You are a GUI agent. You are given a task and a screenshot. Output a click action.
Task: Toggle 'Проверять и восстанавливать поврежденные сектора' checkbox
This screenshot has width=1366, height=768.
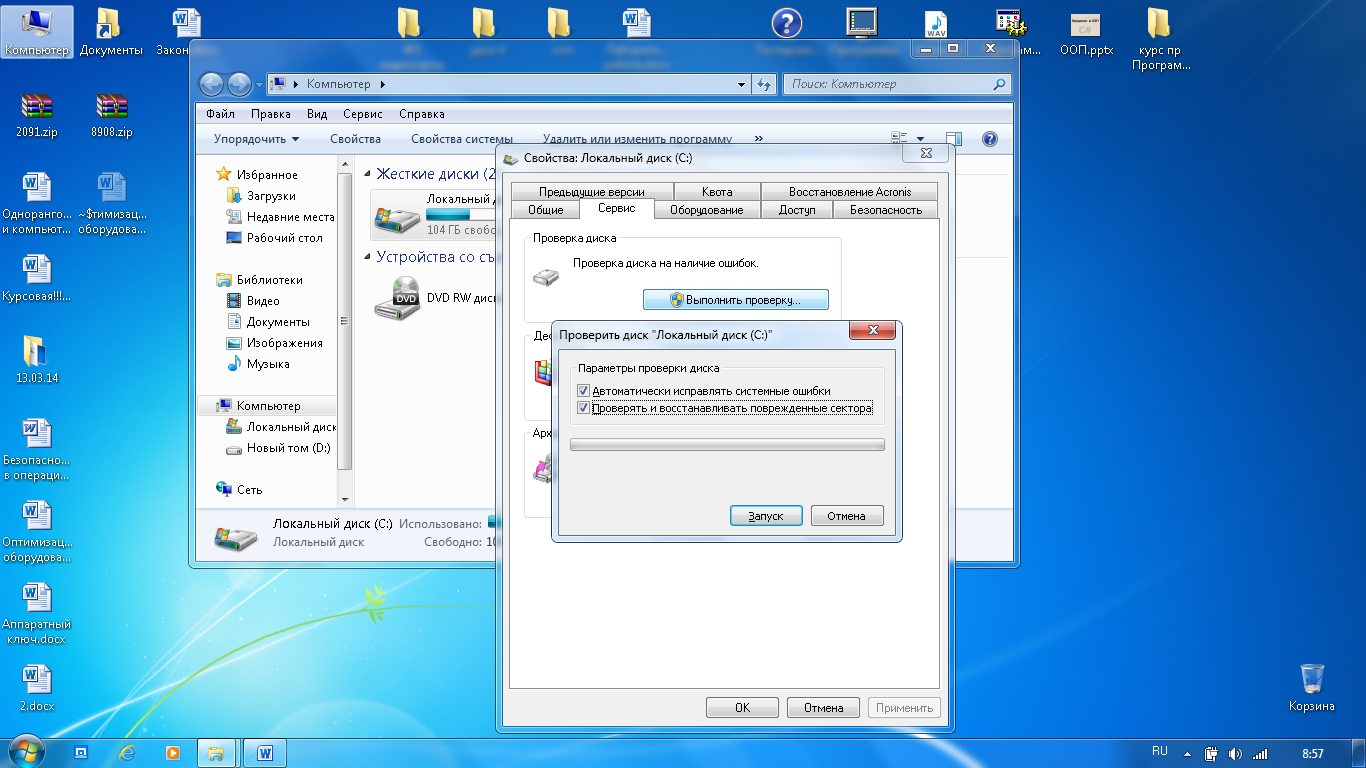[x=584, y=408]
